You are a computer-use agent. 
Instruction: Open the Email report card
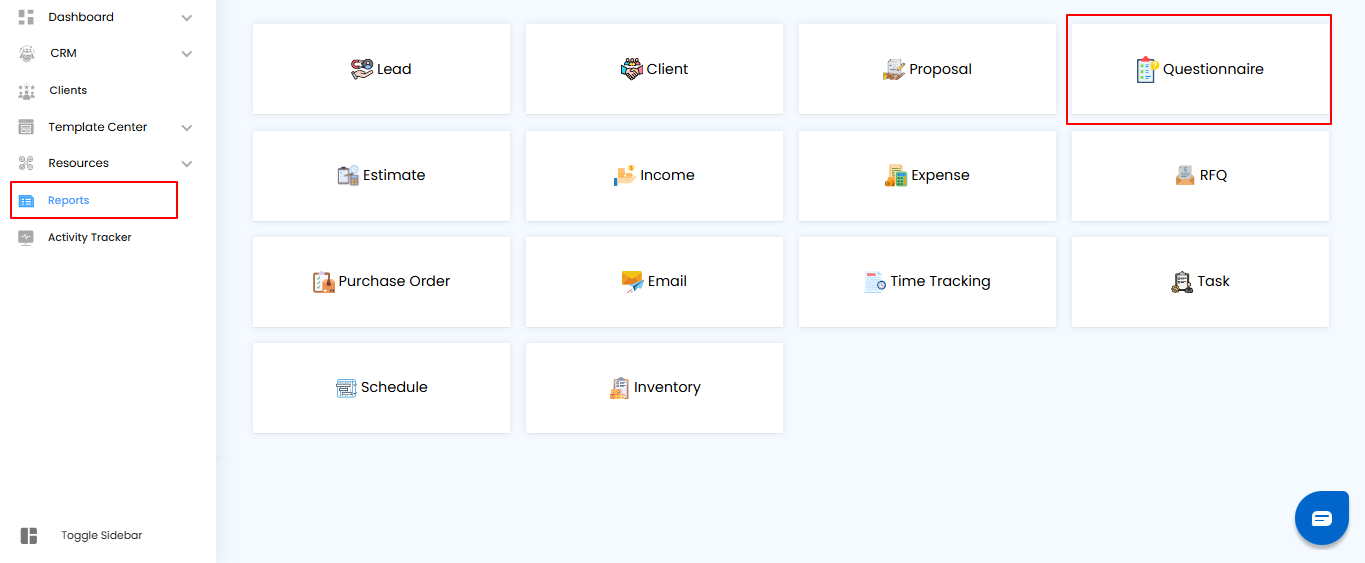coord(654,281)
